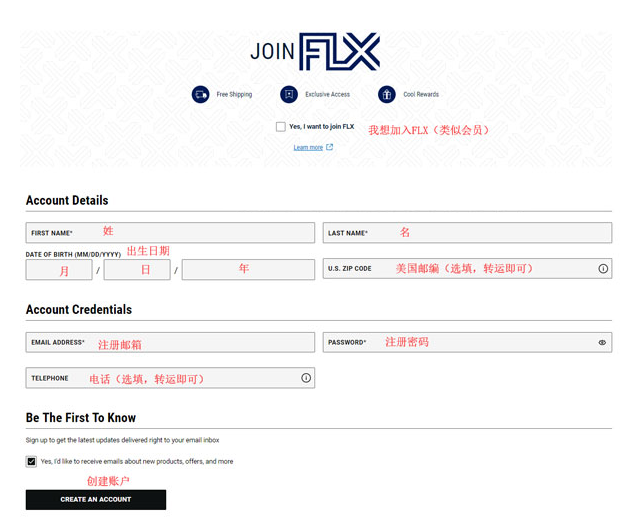The width and height of the screenshot is (627, 529).
Task: Click the 'Exclusive Access' text label
Action: point(327,94)
